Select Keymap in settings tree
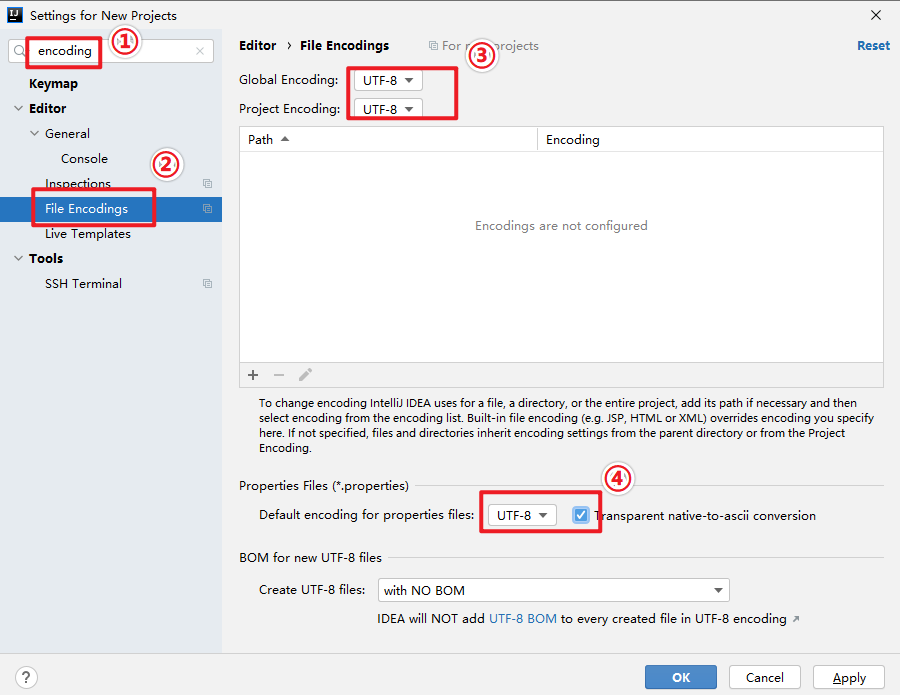Screen dimensions: 900x695 53,84
